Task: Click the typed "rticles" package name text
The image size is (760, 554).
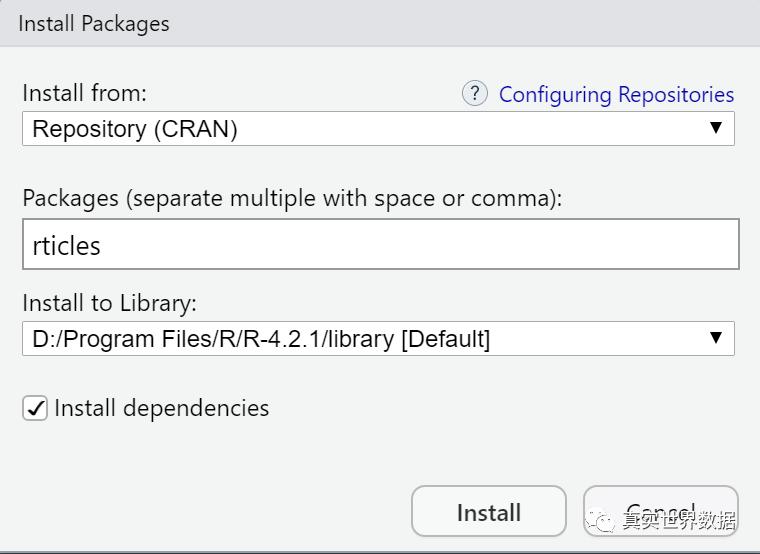Action: point(67,246)
